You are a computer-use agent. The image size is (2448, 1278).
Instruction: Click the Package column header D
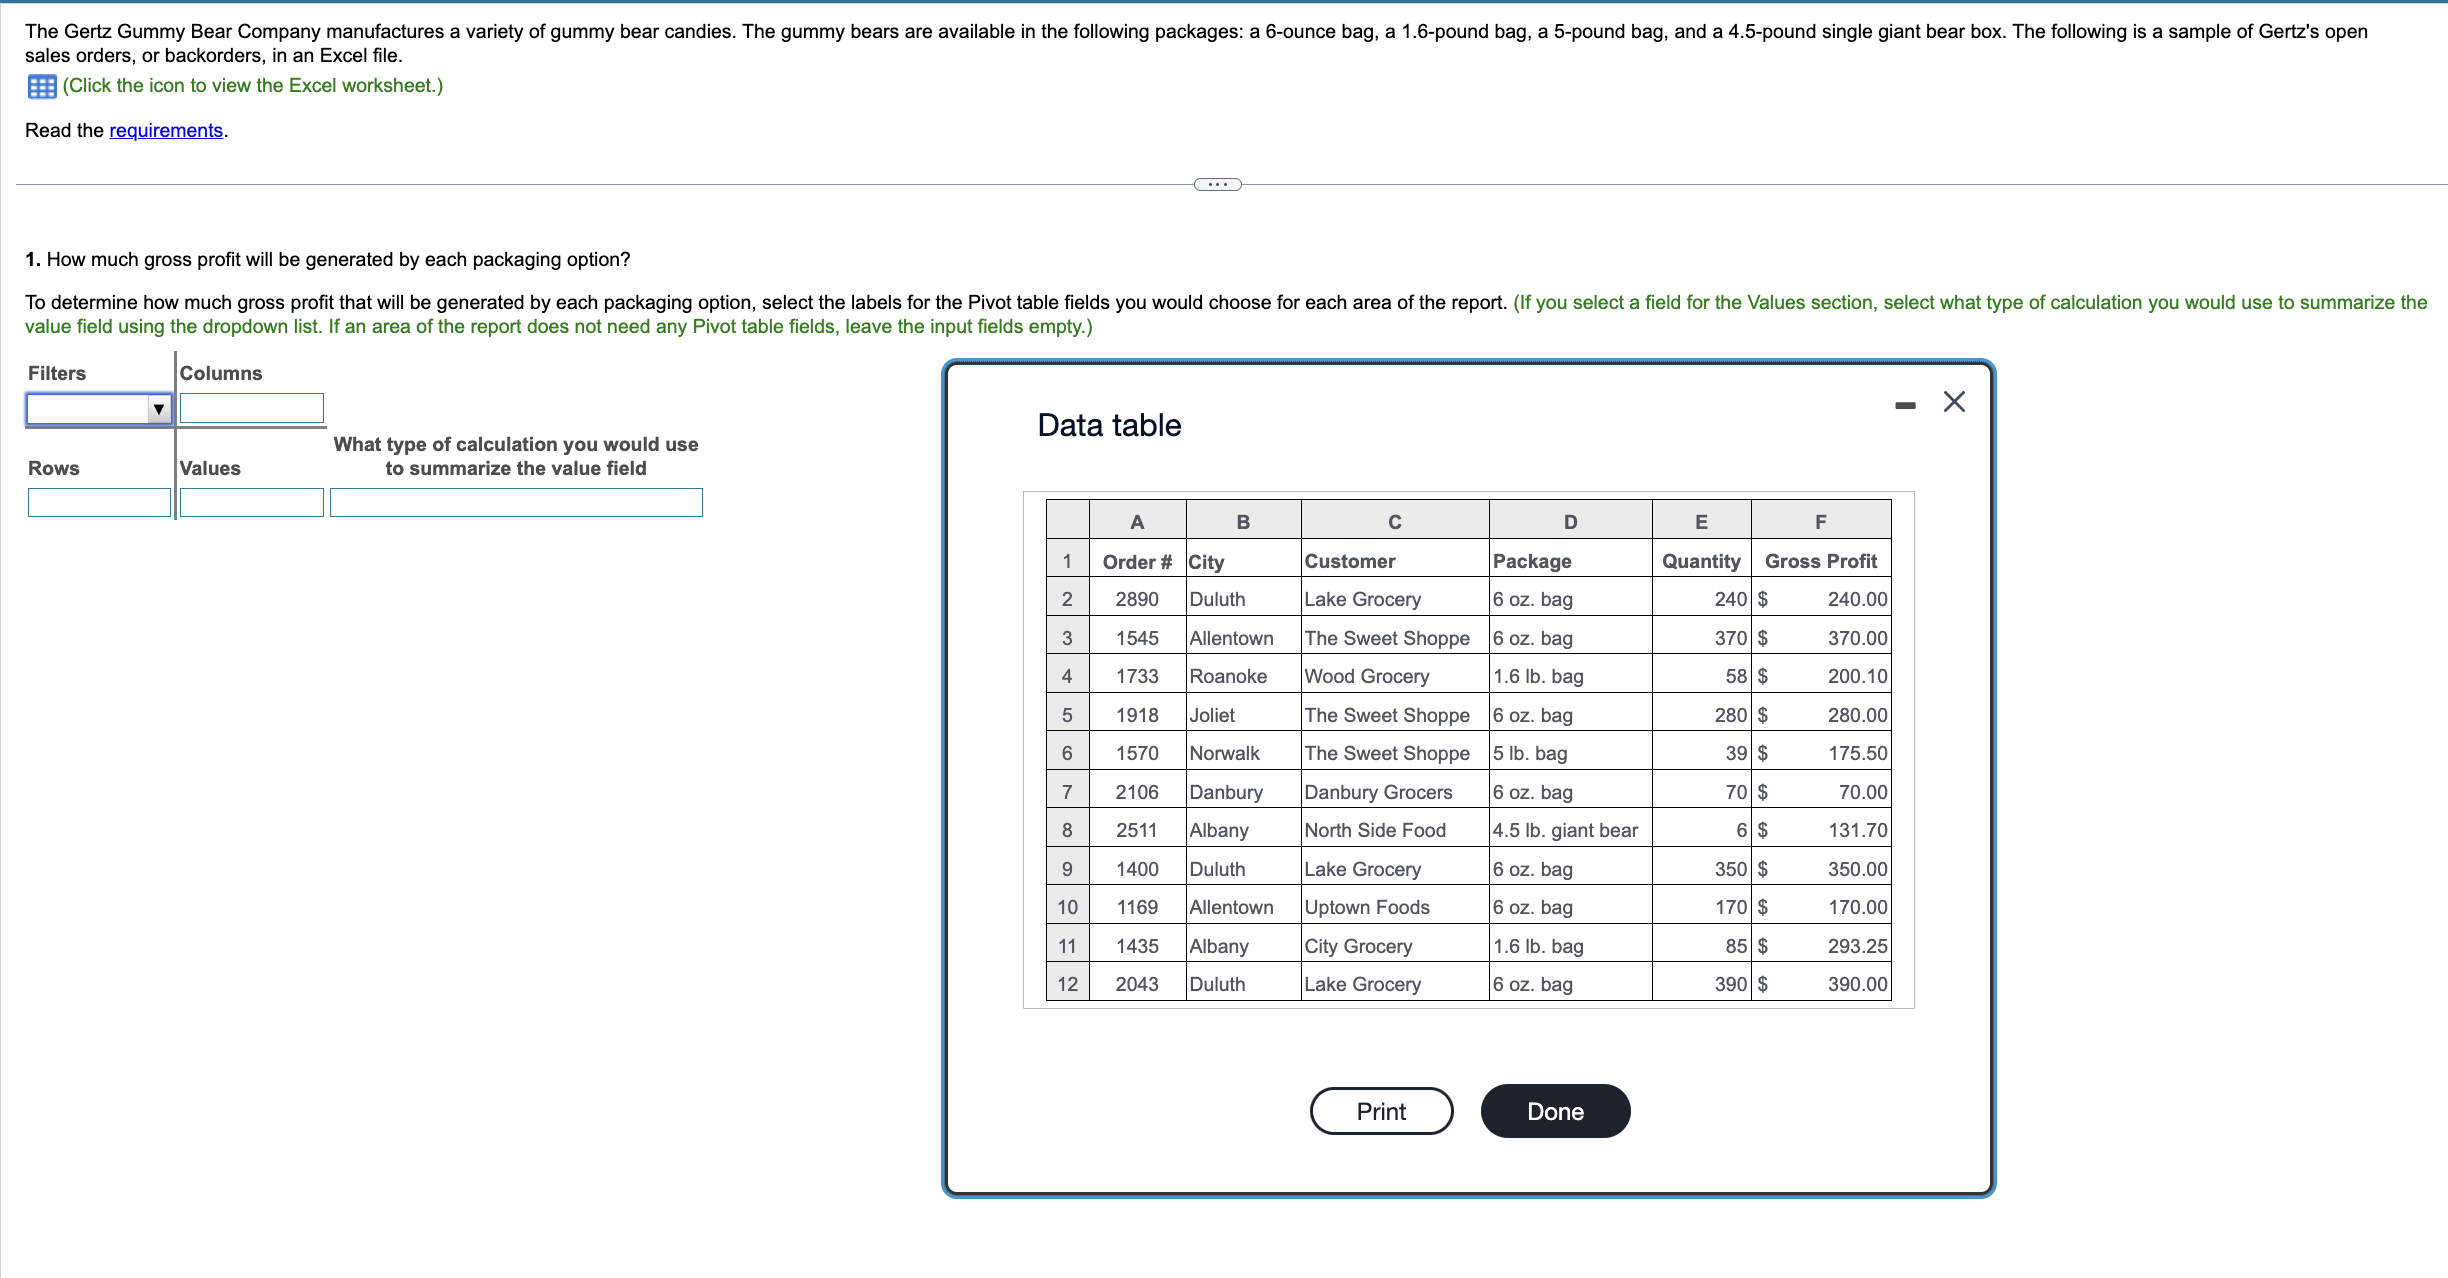1569,521
